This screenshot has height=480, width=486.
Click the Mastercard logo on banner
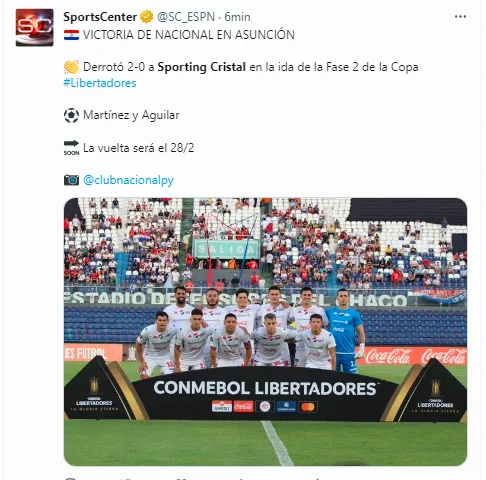(308, 407)
